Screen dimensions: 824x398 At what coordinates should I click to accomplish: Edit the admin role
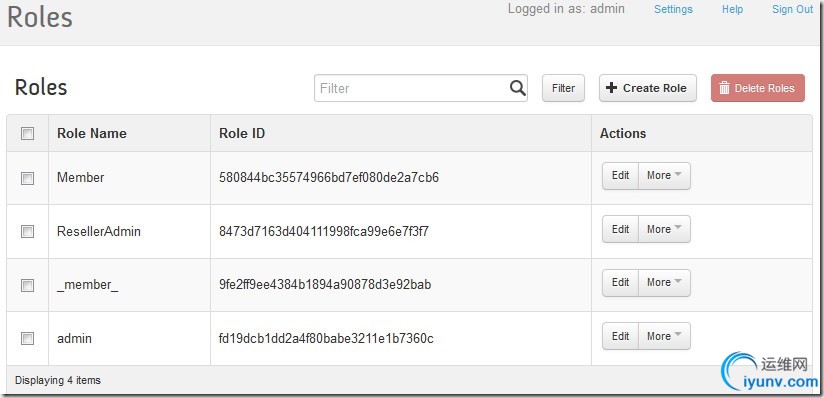point(620,336)
